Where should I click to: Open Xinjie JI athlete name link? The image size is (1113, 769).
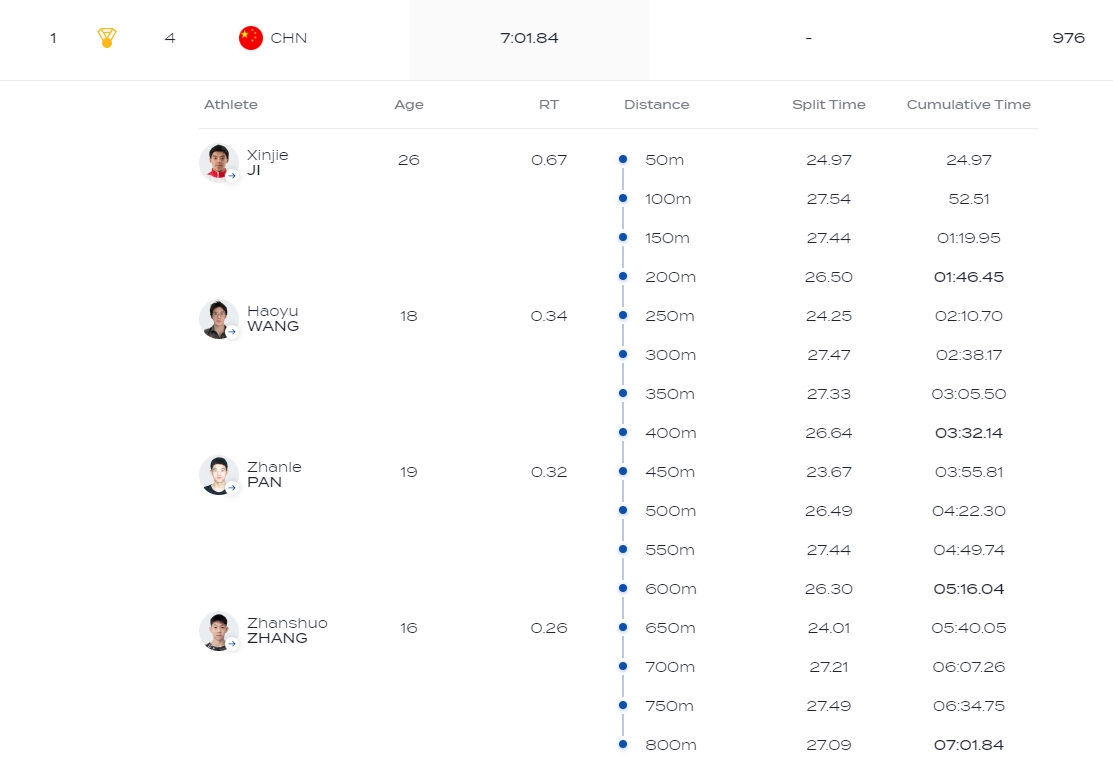pos(267,162)
